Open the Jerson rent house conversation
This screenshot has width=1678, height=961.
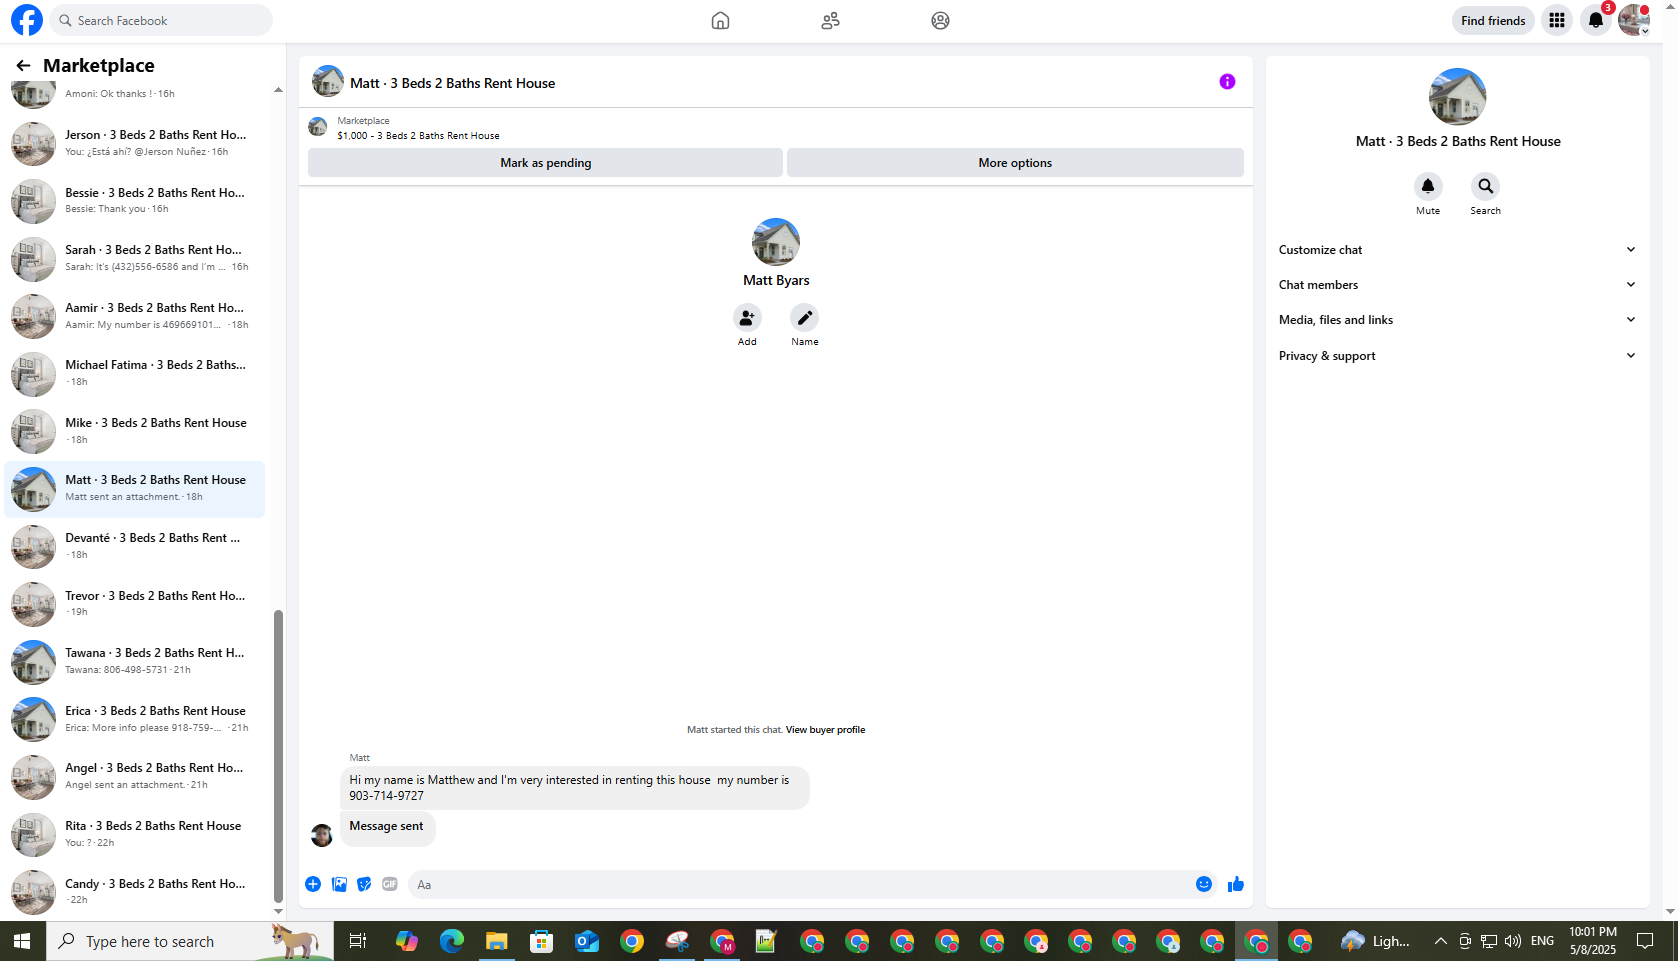[x=135, y=143]
